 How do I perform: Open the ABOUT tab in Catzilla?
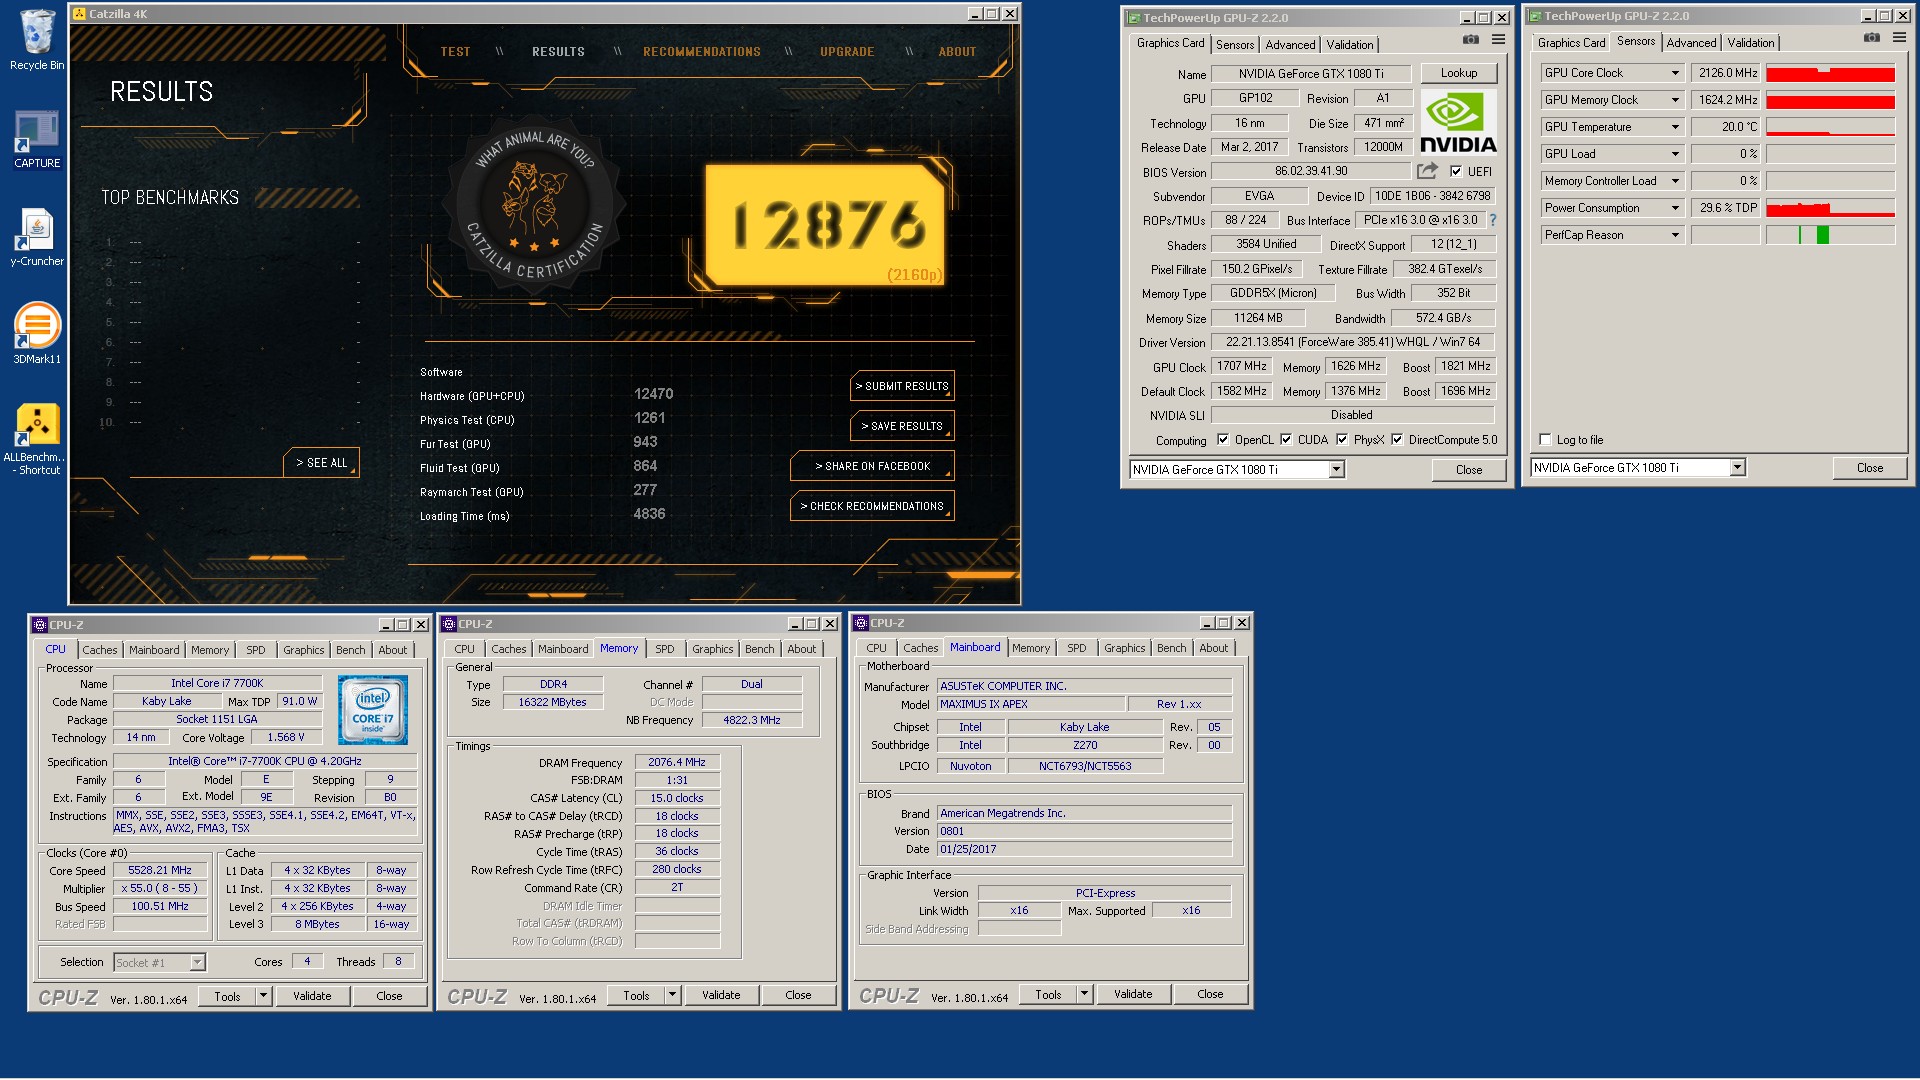click(x=957, y=52)
